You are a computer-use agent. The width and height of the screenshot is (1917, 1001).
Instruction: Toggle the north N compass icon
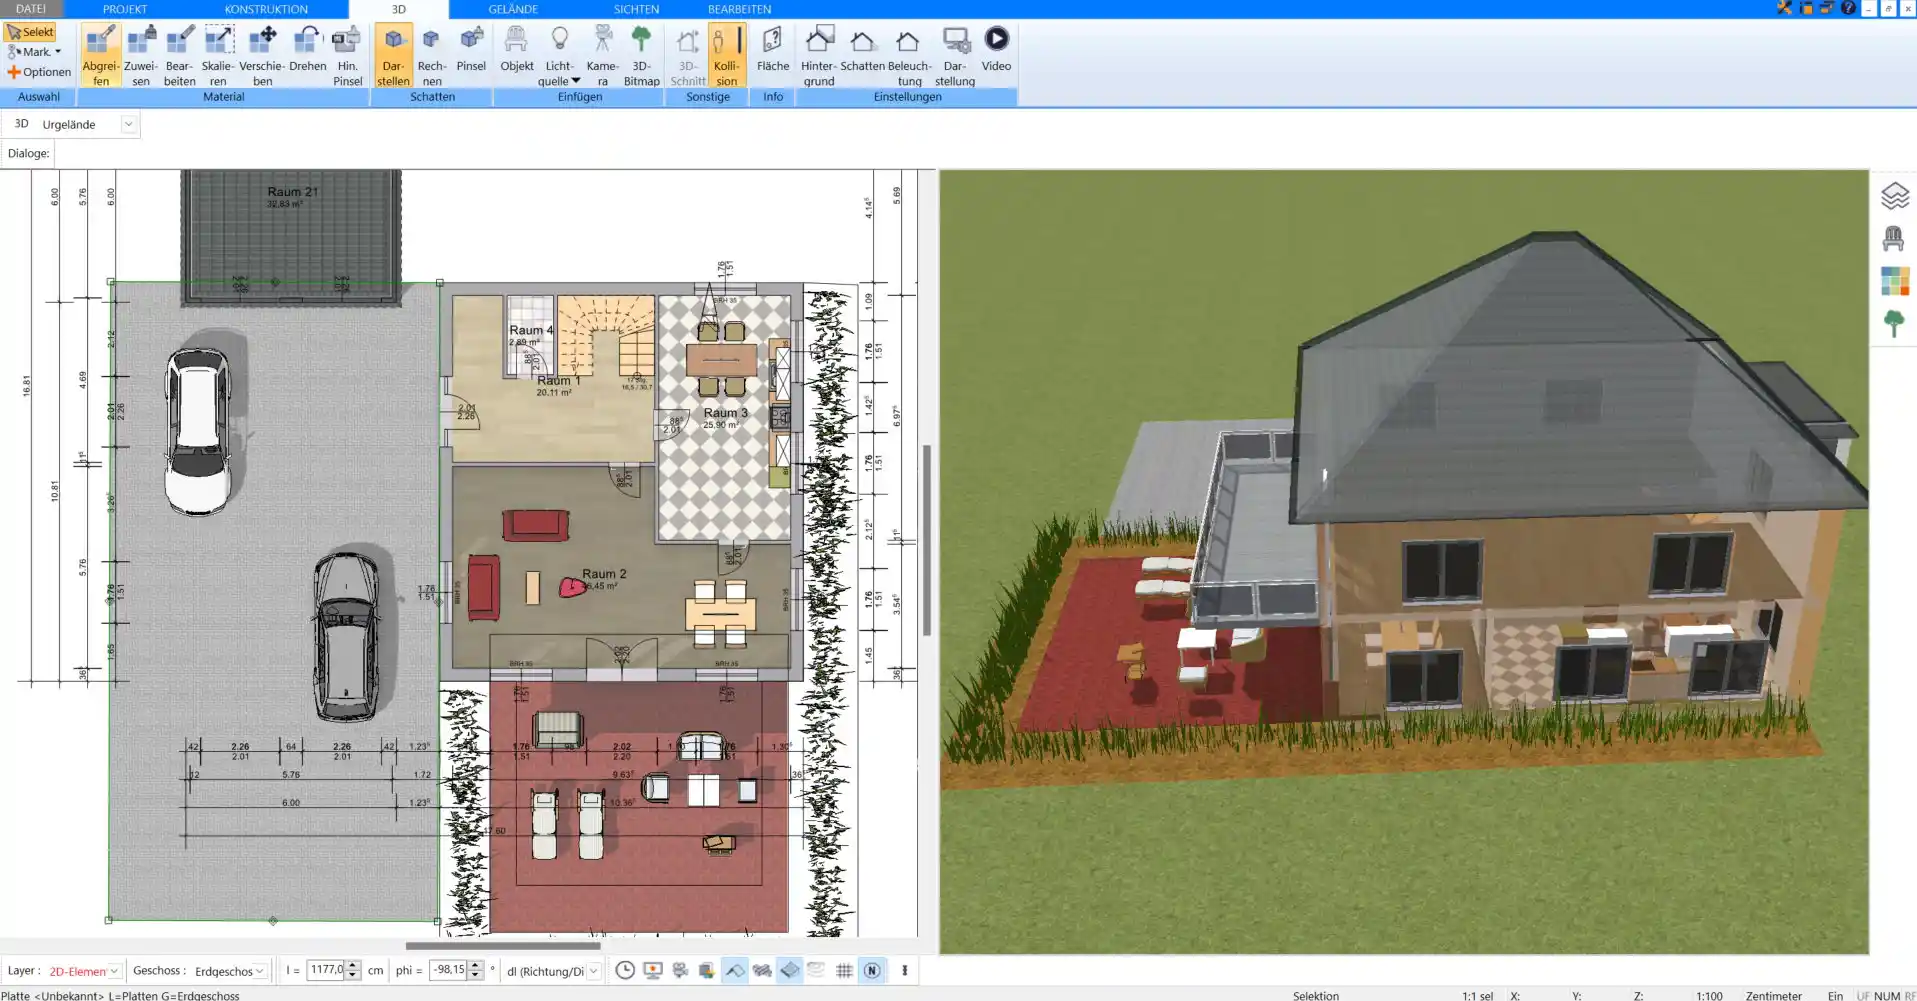(x=872, y=970)
